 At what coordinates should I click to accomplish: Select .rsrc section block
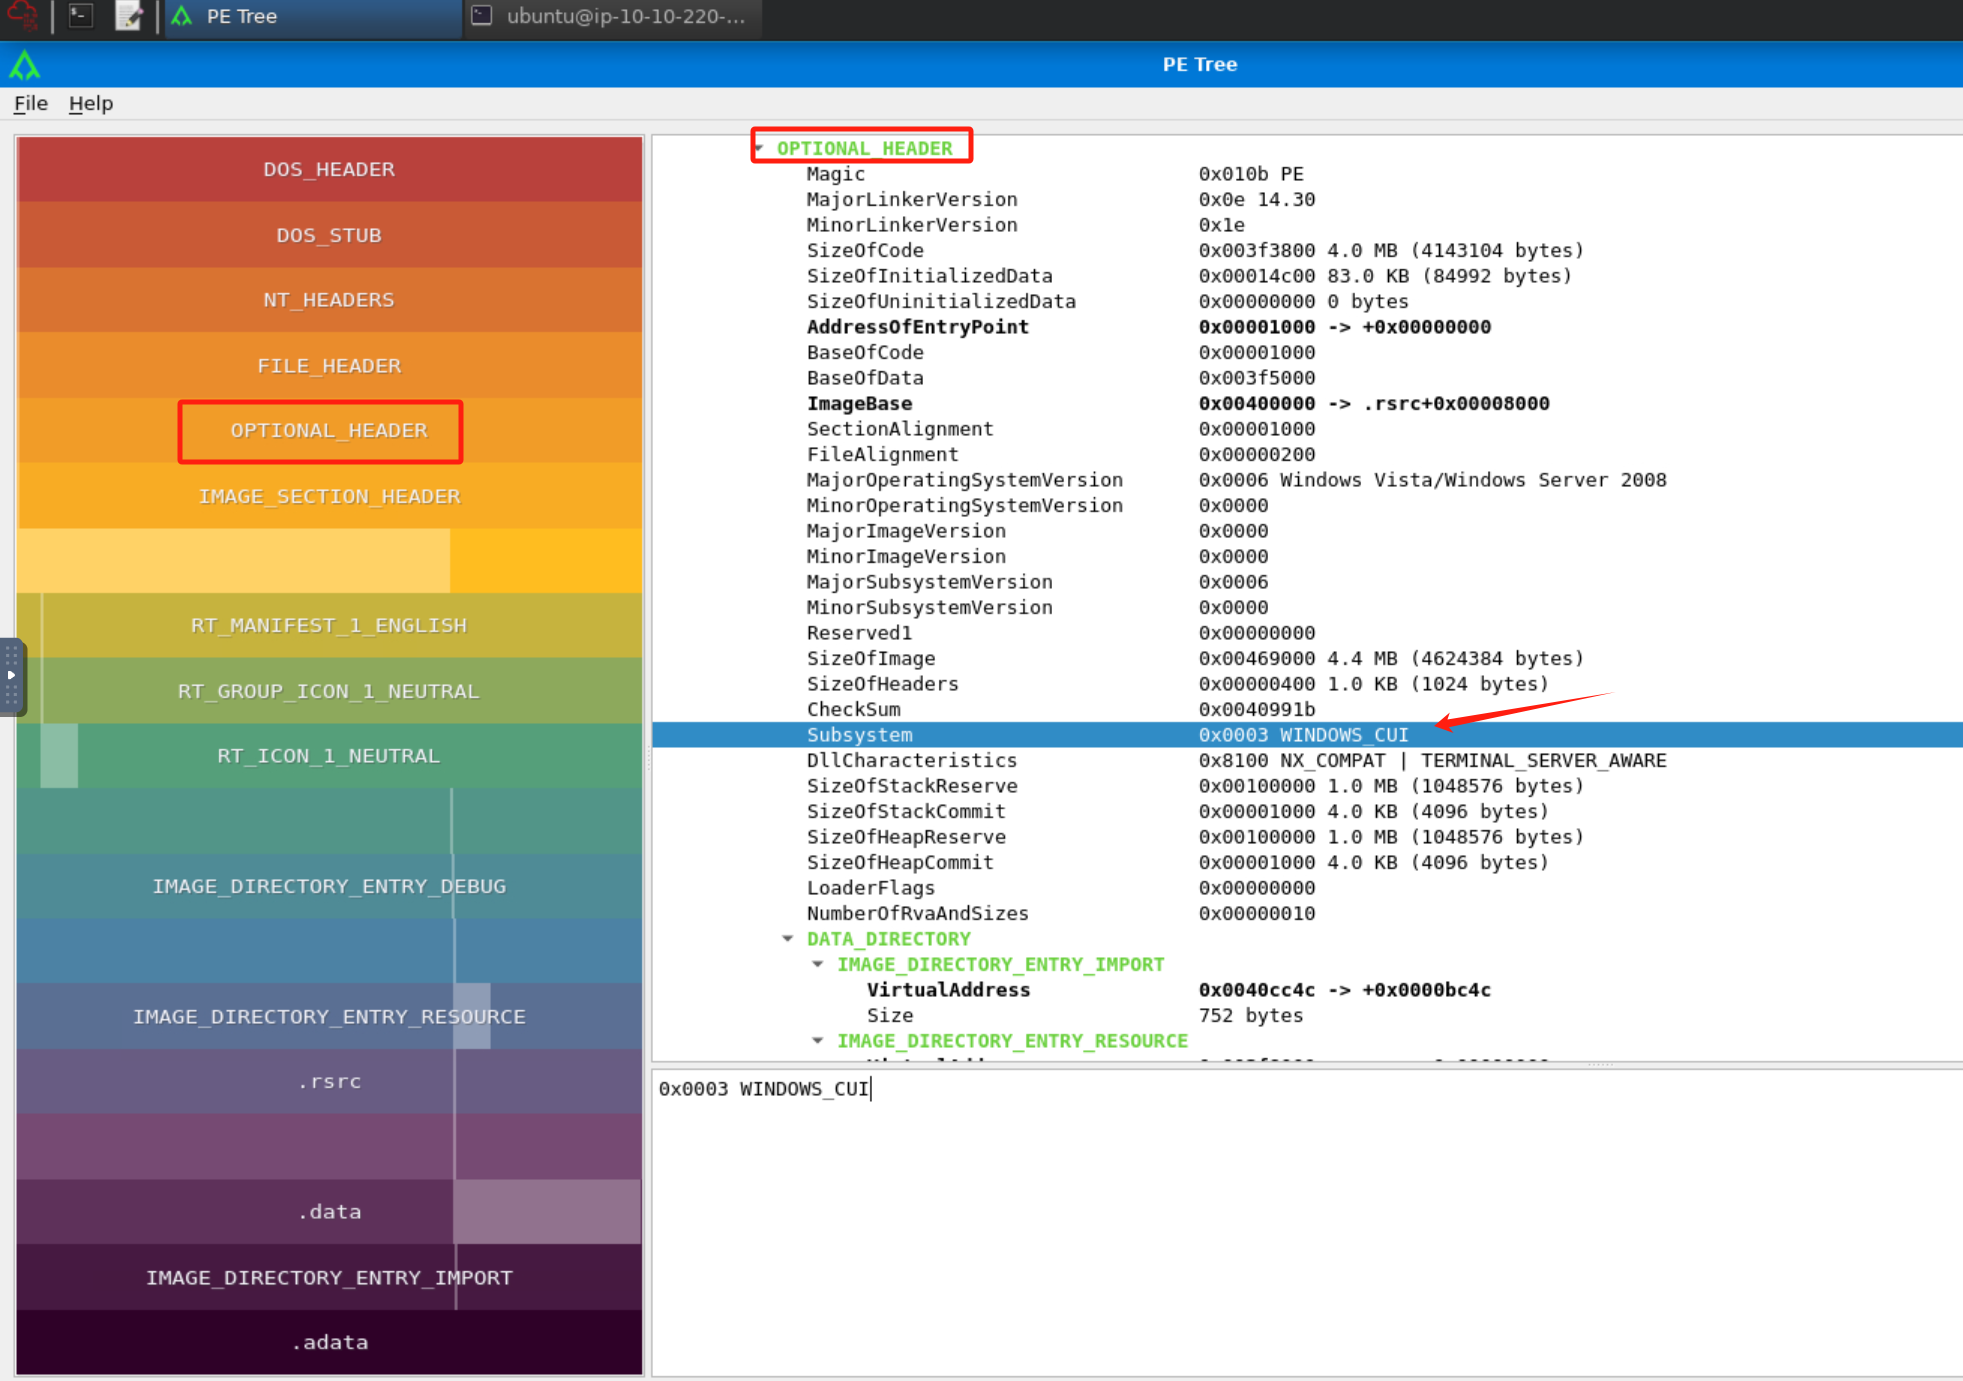click(329, 1082)
